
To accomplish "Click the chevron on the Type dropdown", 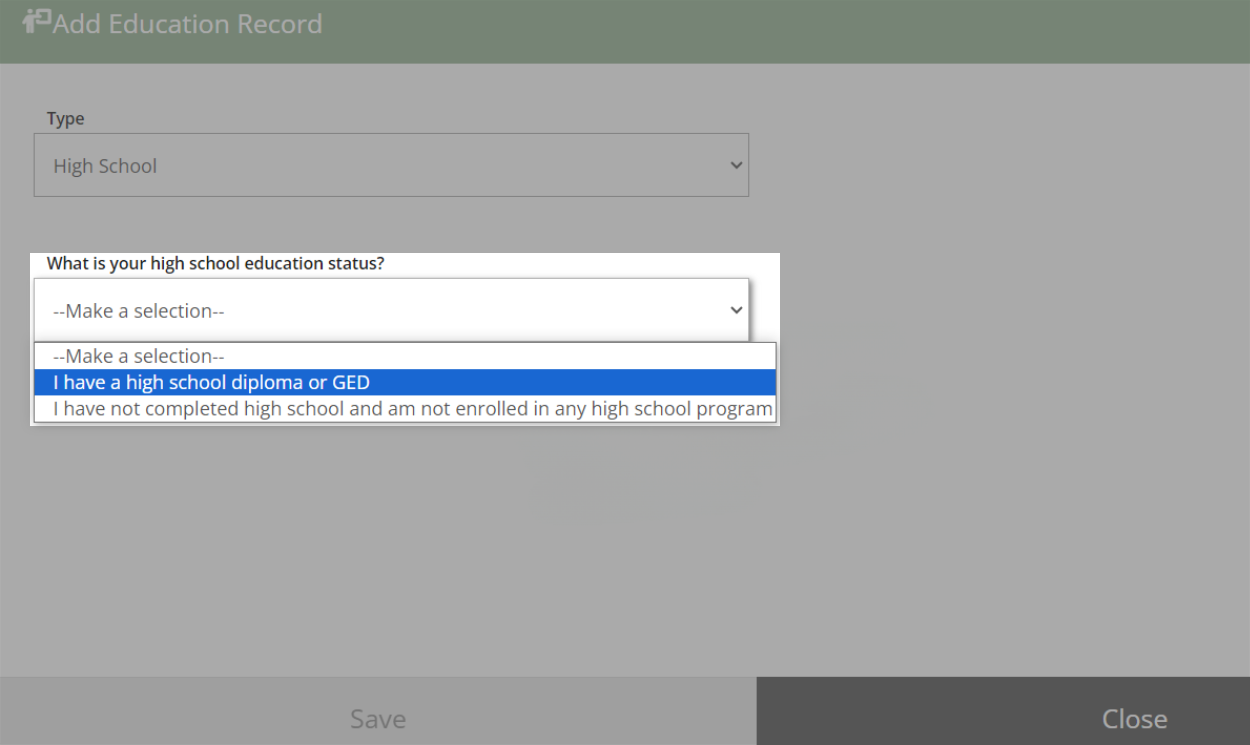I will tap(736, 165).
